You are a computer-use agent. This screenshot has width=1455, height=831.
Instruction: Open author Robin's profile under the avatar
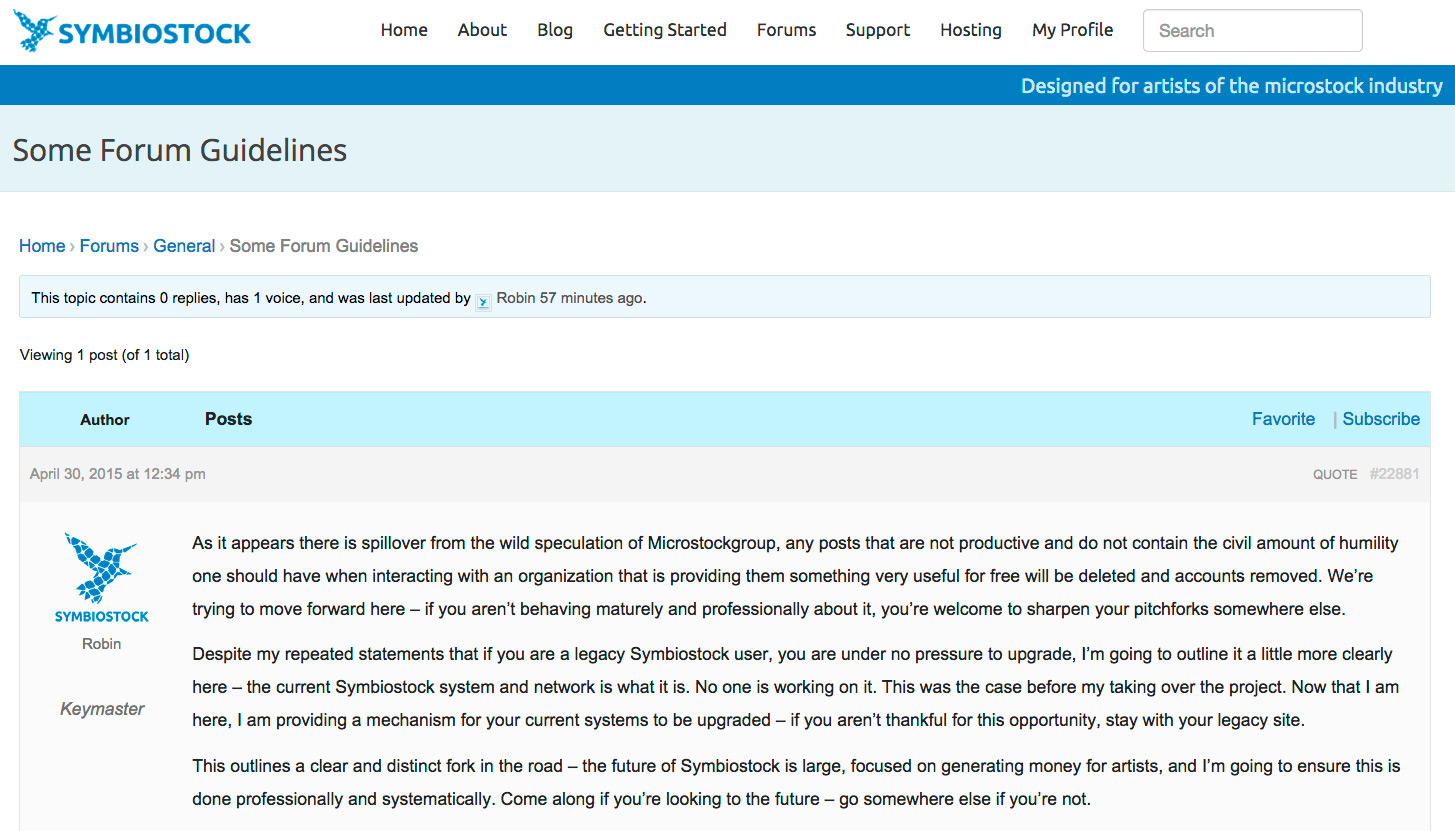(x=102, y=644)
